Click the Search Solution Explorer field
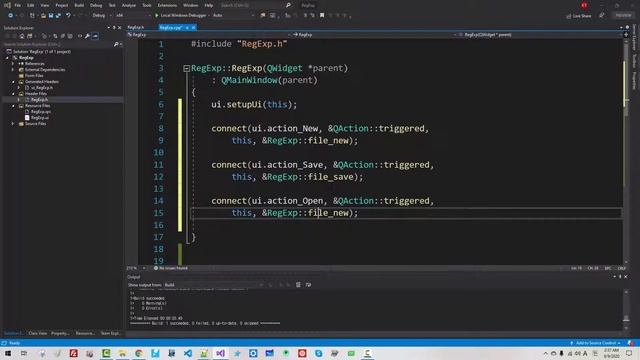The width and height of the screenshot is (640, 360). click(58, 44)
